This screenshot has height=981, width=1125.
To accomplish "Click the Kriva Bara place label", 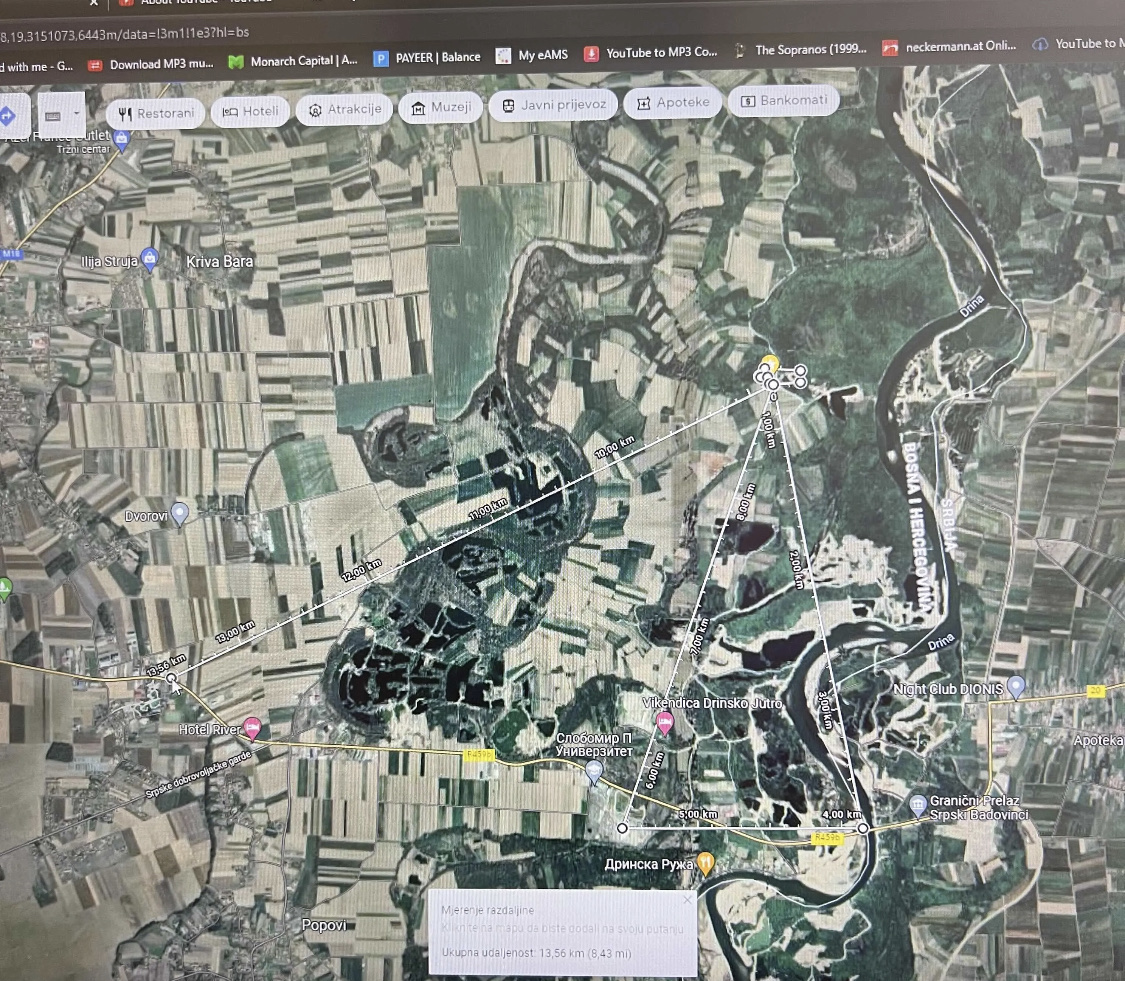I will (x=220, y=262).
